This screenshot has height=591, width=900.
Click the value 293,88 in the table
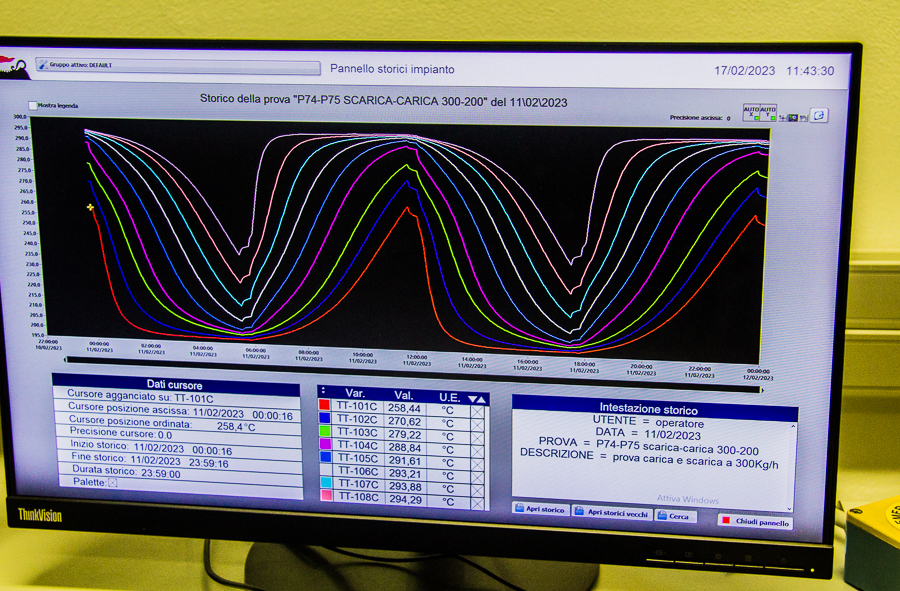406,487
